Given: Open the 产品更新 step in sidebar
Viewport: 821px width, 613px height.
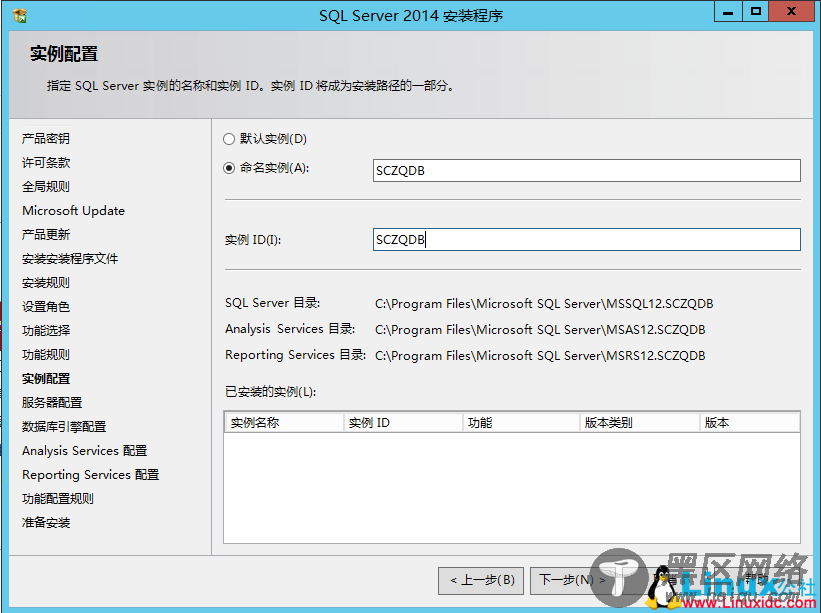Looking at the screenshot, I should pos(46,235).
